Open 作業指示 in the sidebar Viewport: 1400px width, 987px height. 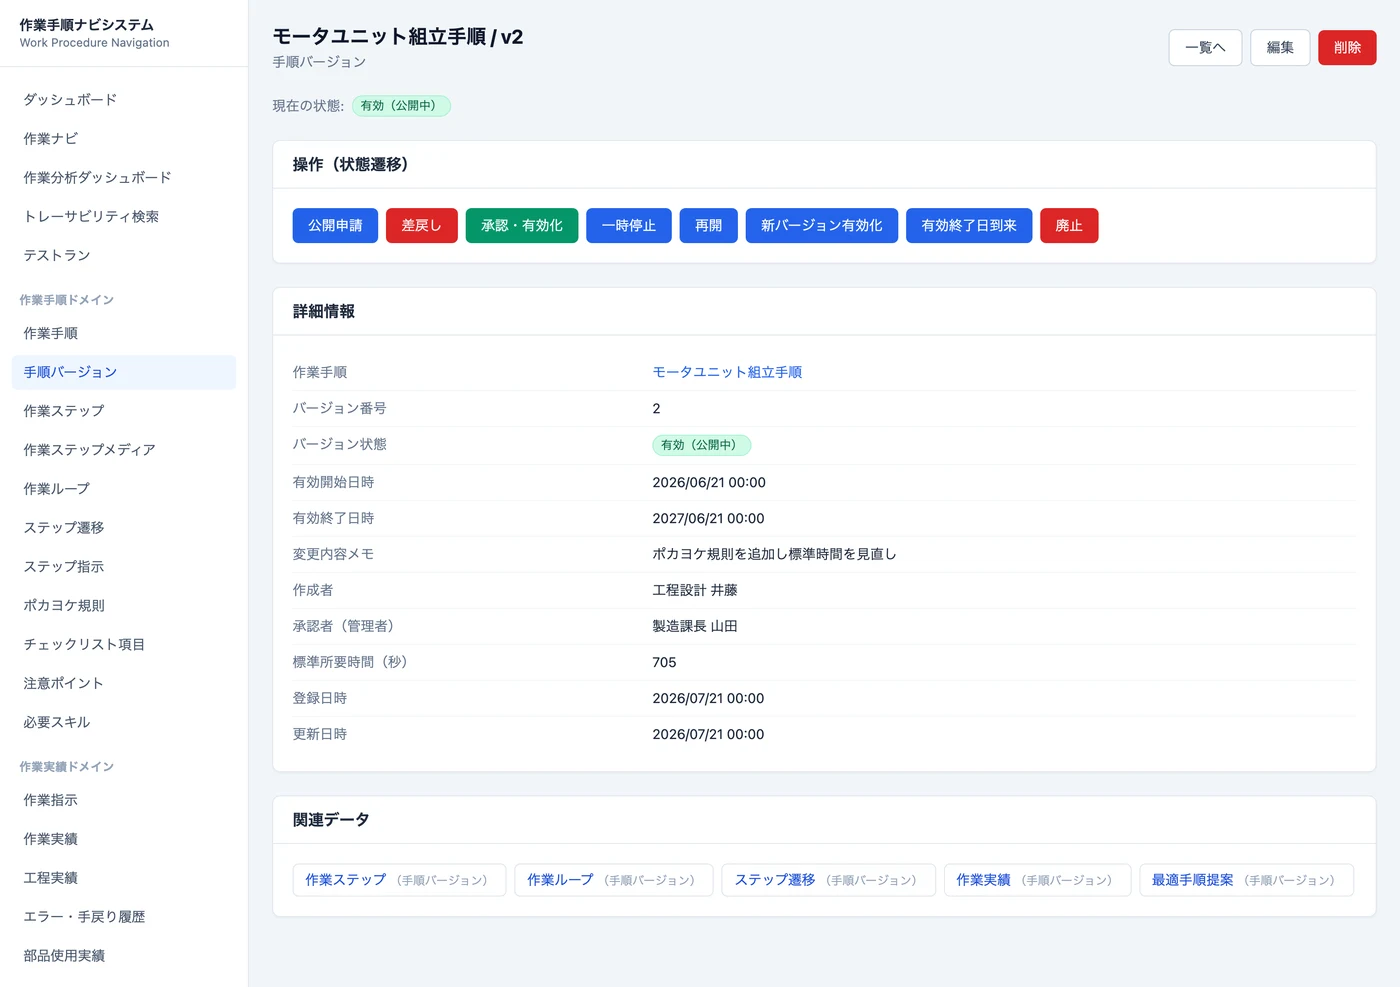124,800
